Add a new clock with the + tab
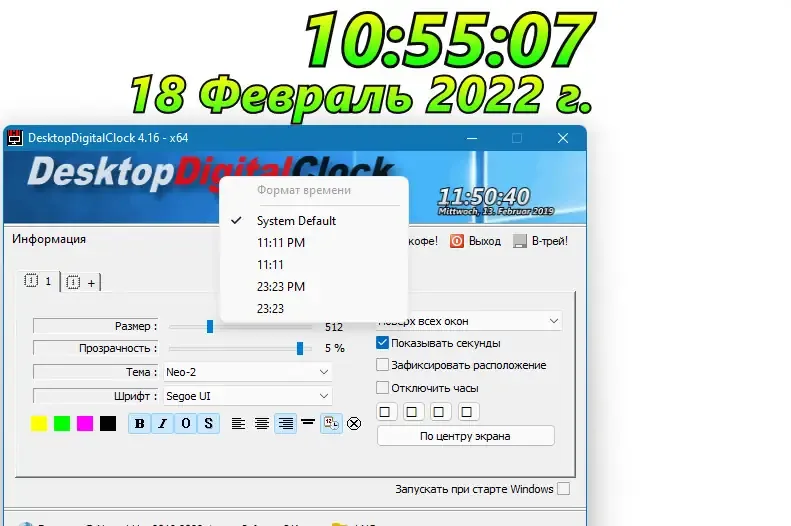This screenshot has height=526, width=791. tap(82, 282)
